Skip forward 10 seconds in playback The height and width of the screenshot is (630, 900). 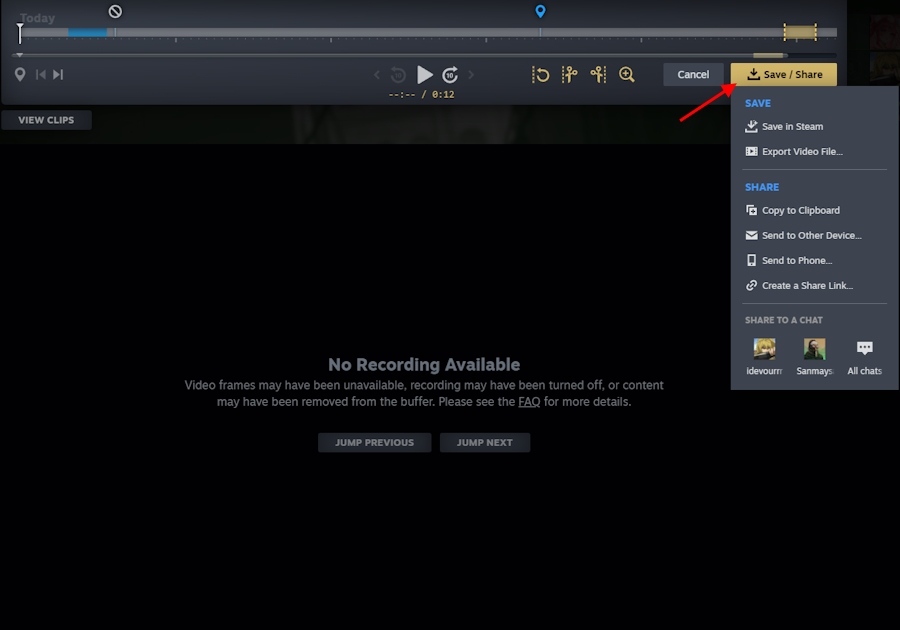coord(450,74)
